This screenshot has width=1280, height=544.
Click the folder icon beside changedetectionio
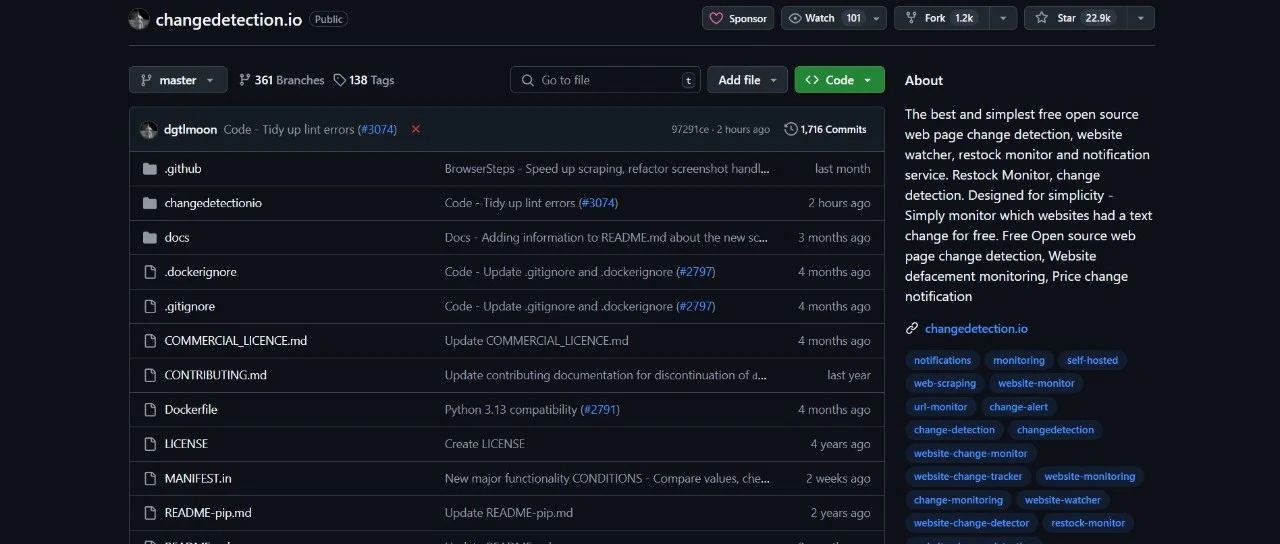tap(149, 203)
